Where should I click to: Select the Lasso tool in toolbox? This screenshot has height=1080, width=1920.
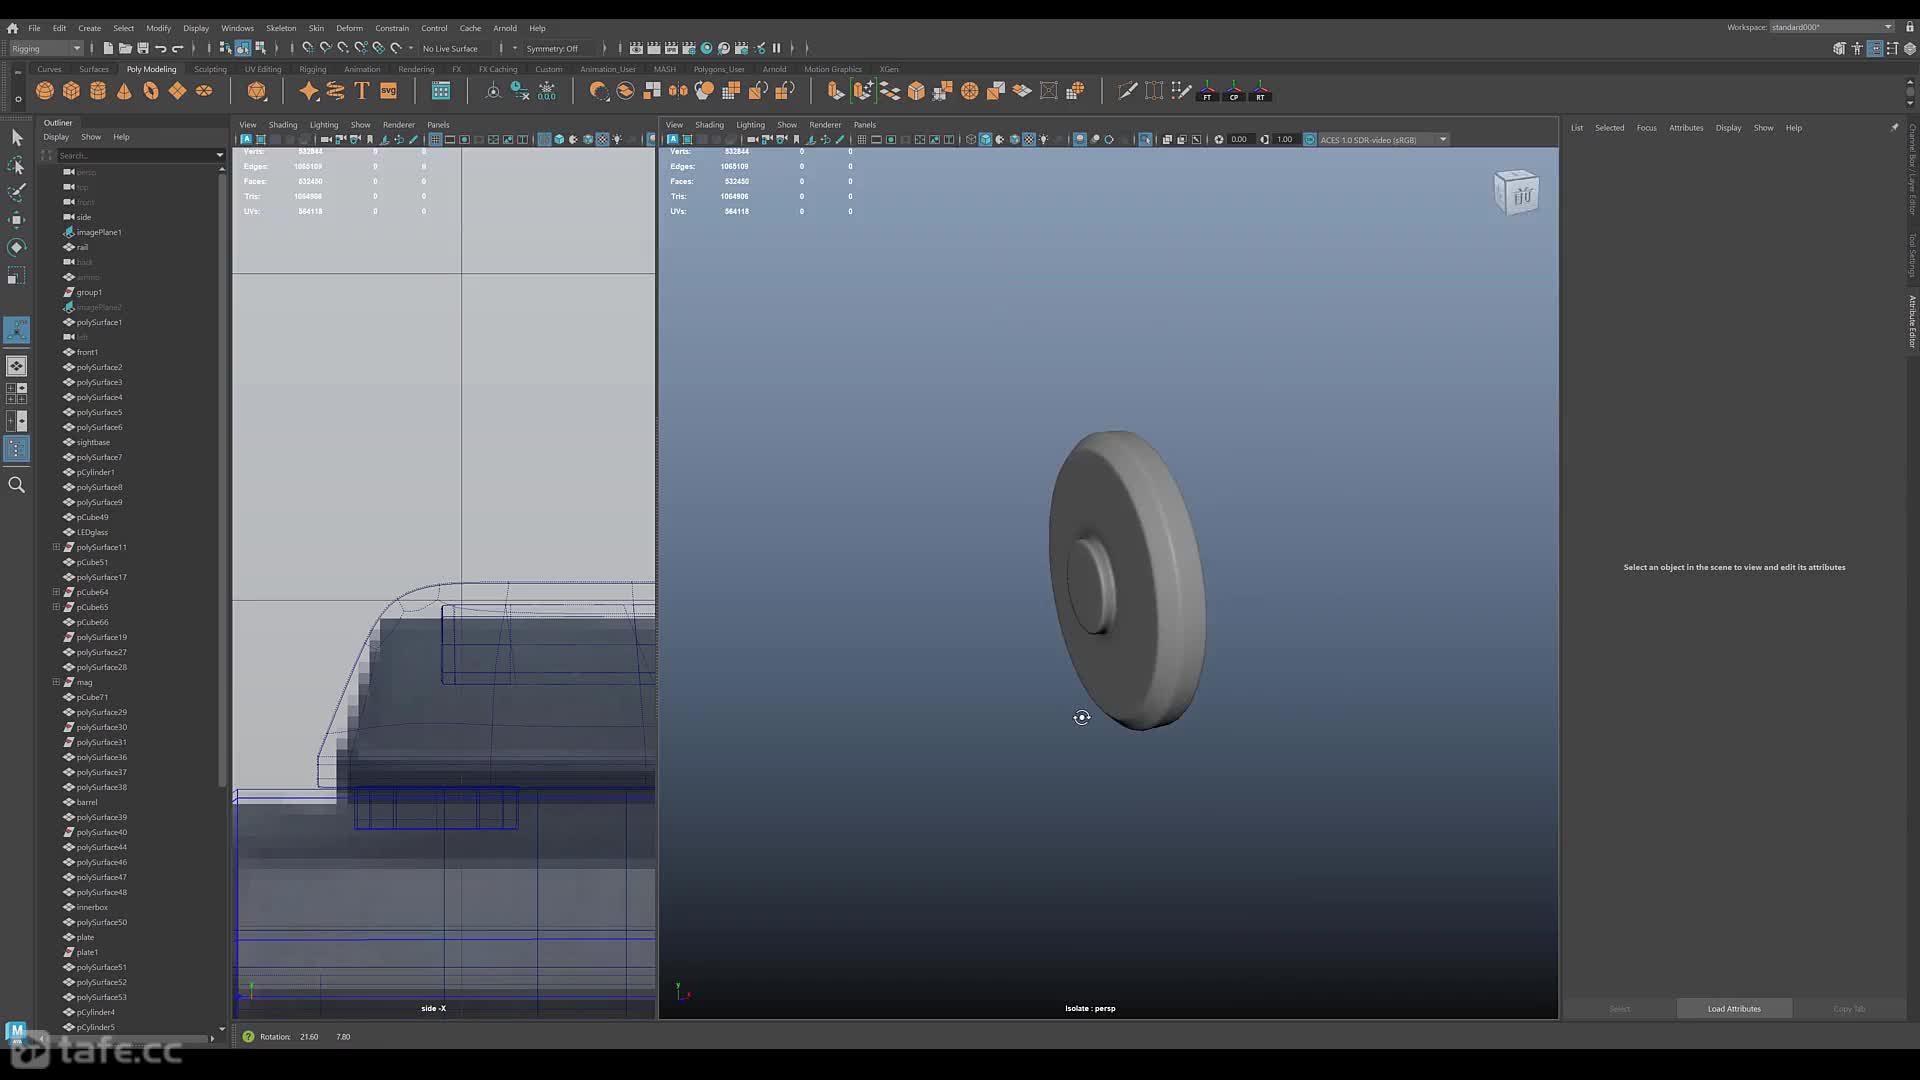click(x=17, y=165)
